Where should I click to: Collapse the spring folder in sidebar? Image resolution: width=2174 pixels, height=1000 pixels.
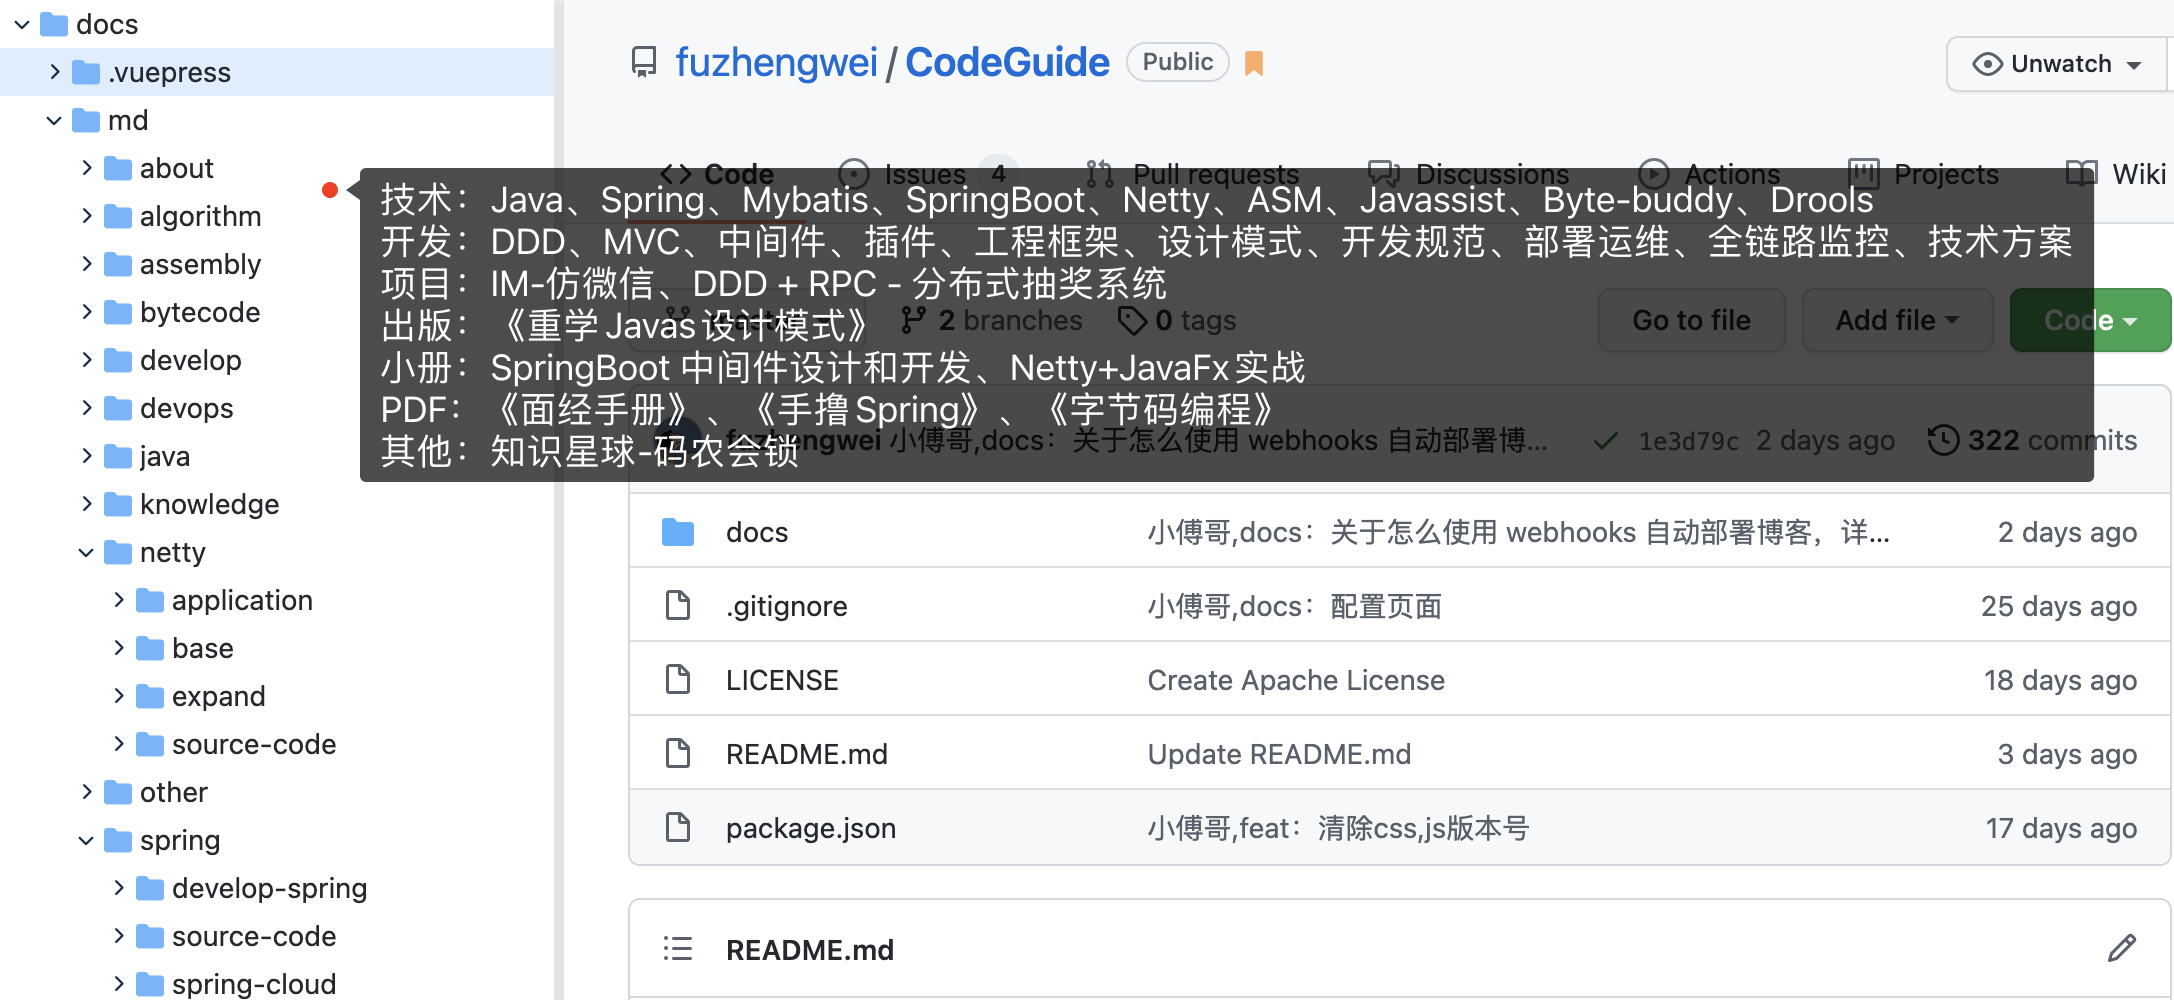click(85, 840)
